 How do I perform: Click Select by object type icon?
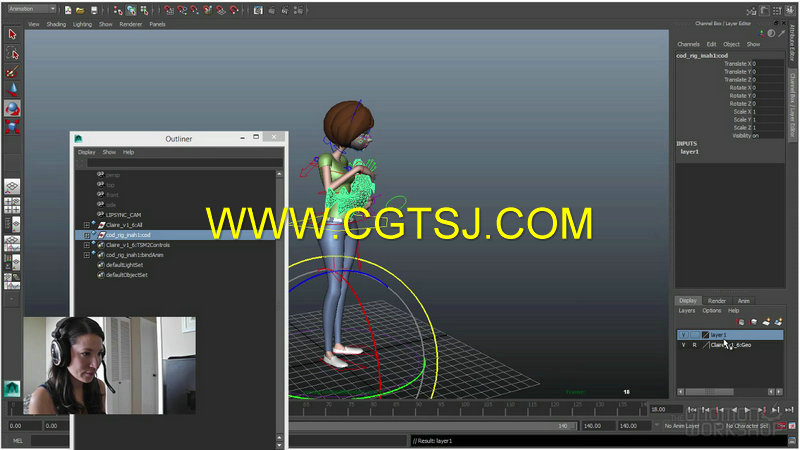pos(131,10)
